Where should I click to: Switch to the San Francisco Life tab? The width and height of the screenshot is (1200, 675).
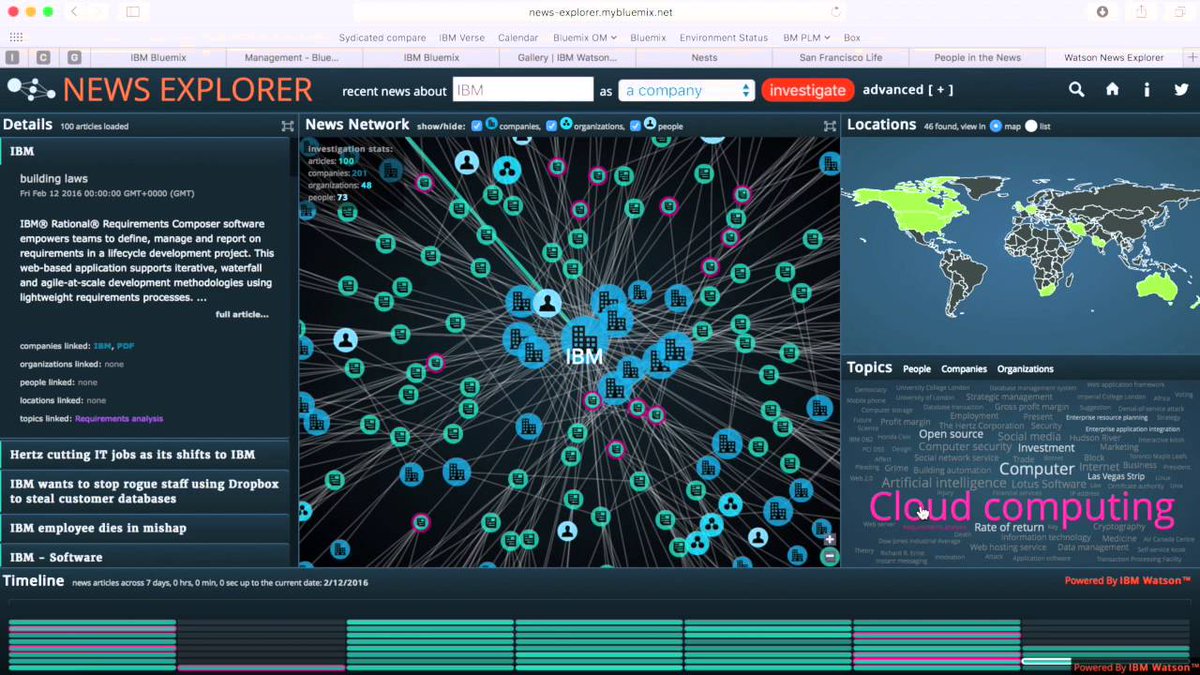point(841,58)
